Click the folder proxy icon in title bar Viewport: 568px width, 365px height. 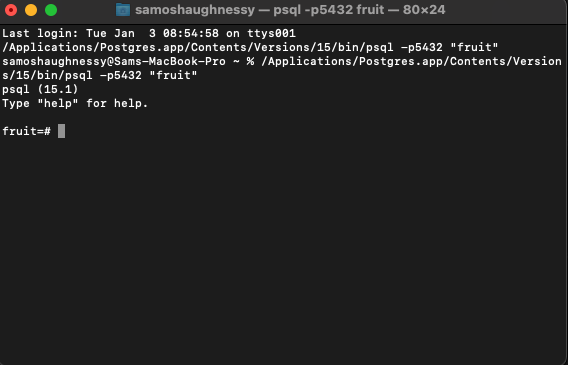pos(123,10)
